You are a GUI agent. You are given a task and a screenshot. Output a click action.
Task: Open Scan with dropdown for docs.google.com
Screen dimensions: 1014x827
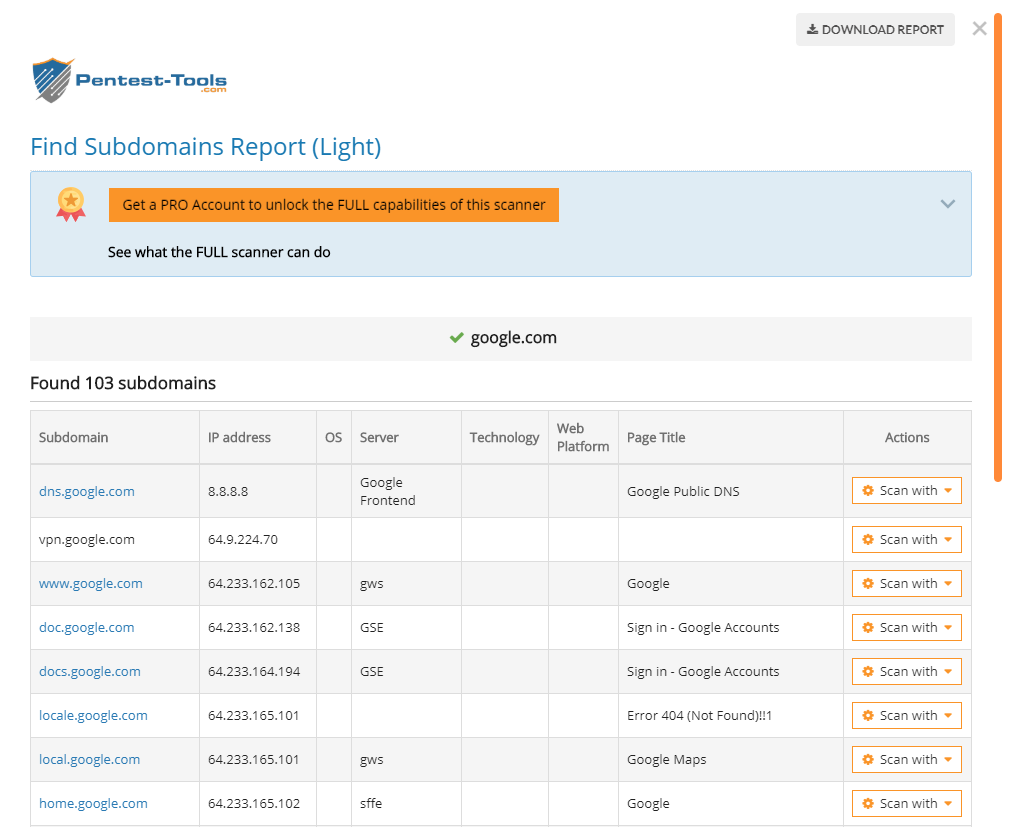point(907,672)
